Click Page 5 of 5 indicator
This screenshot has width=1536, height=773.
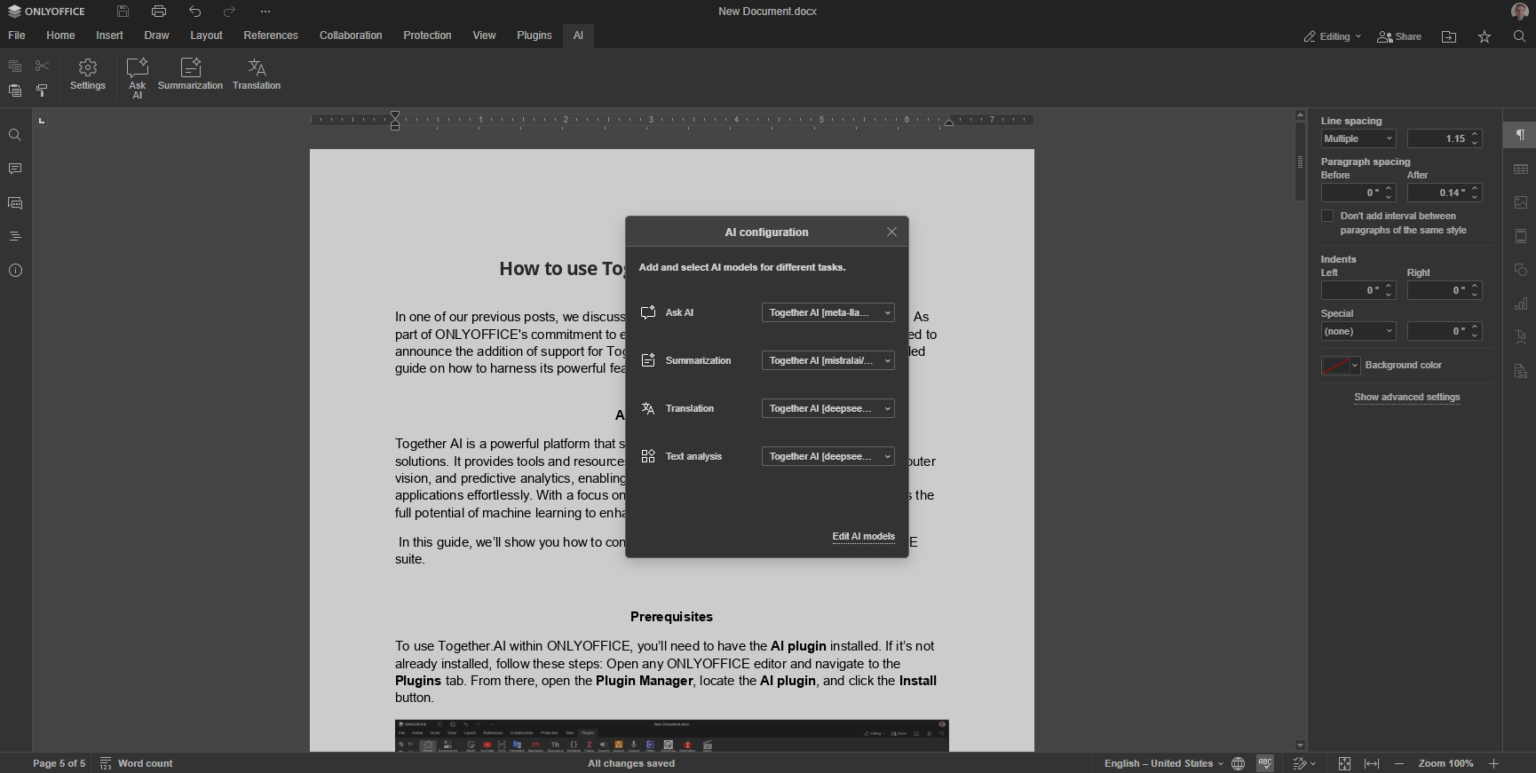click(59, 763)
